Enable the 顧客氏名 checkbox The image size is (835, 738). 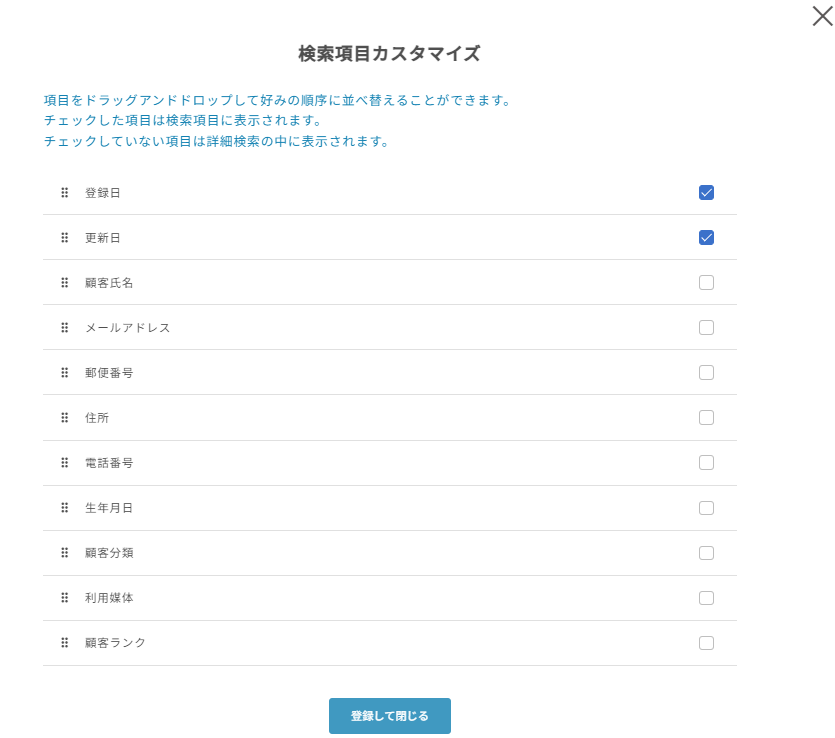pos(706,282)
